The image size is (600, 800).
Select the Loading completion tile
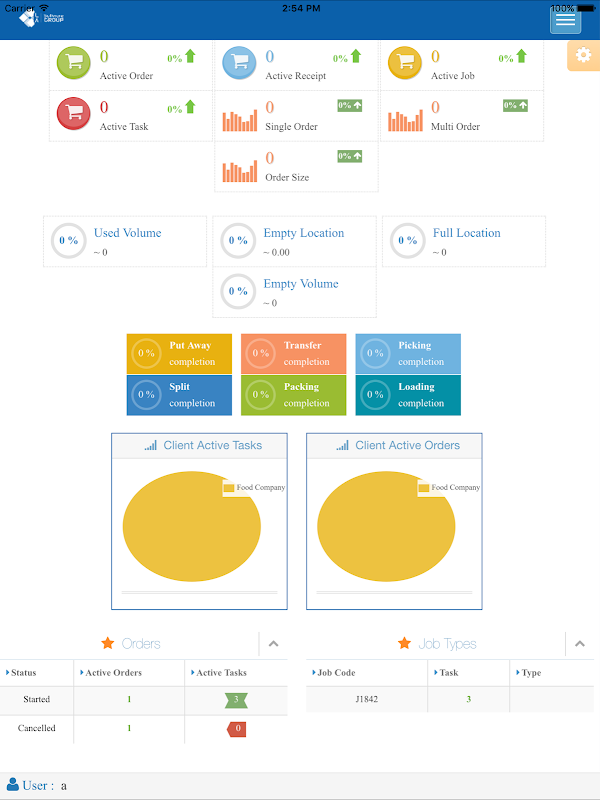tap(408, 395)
